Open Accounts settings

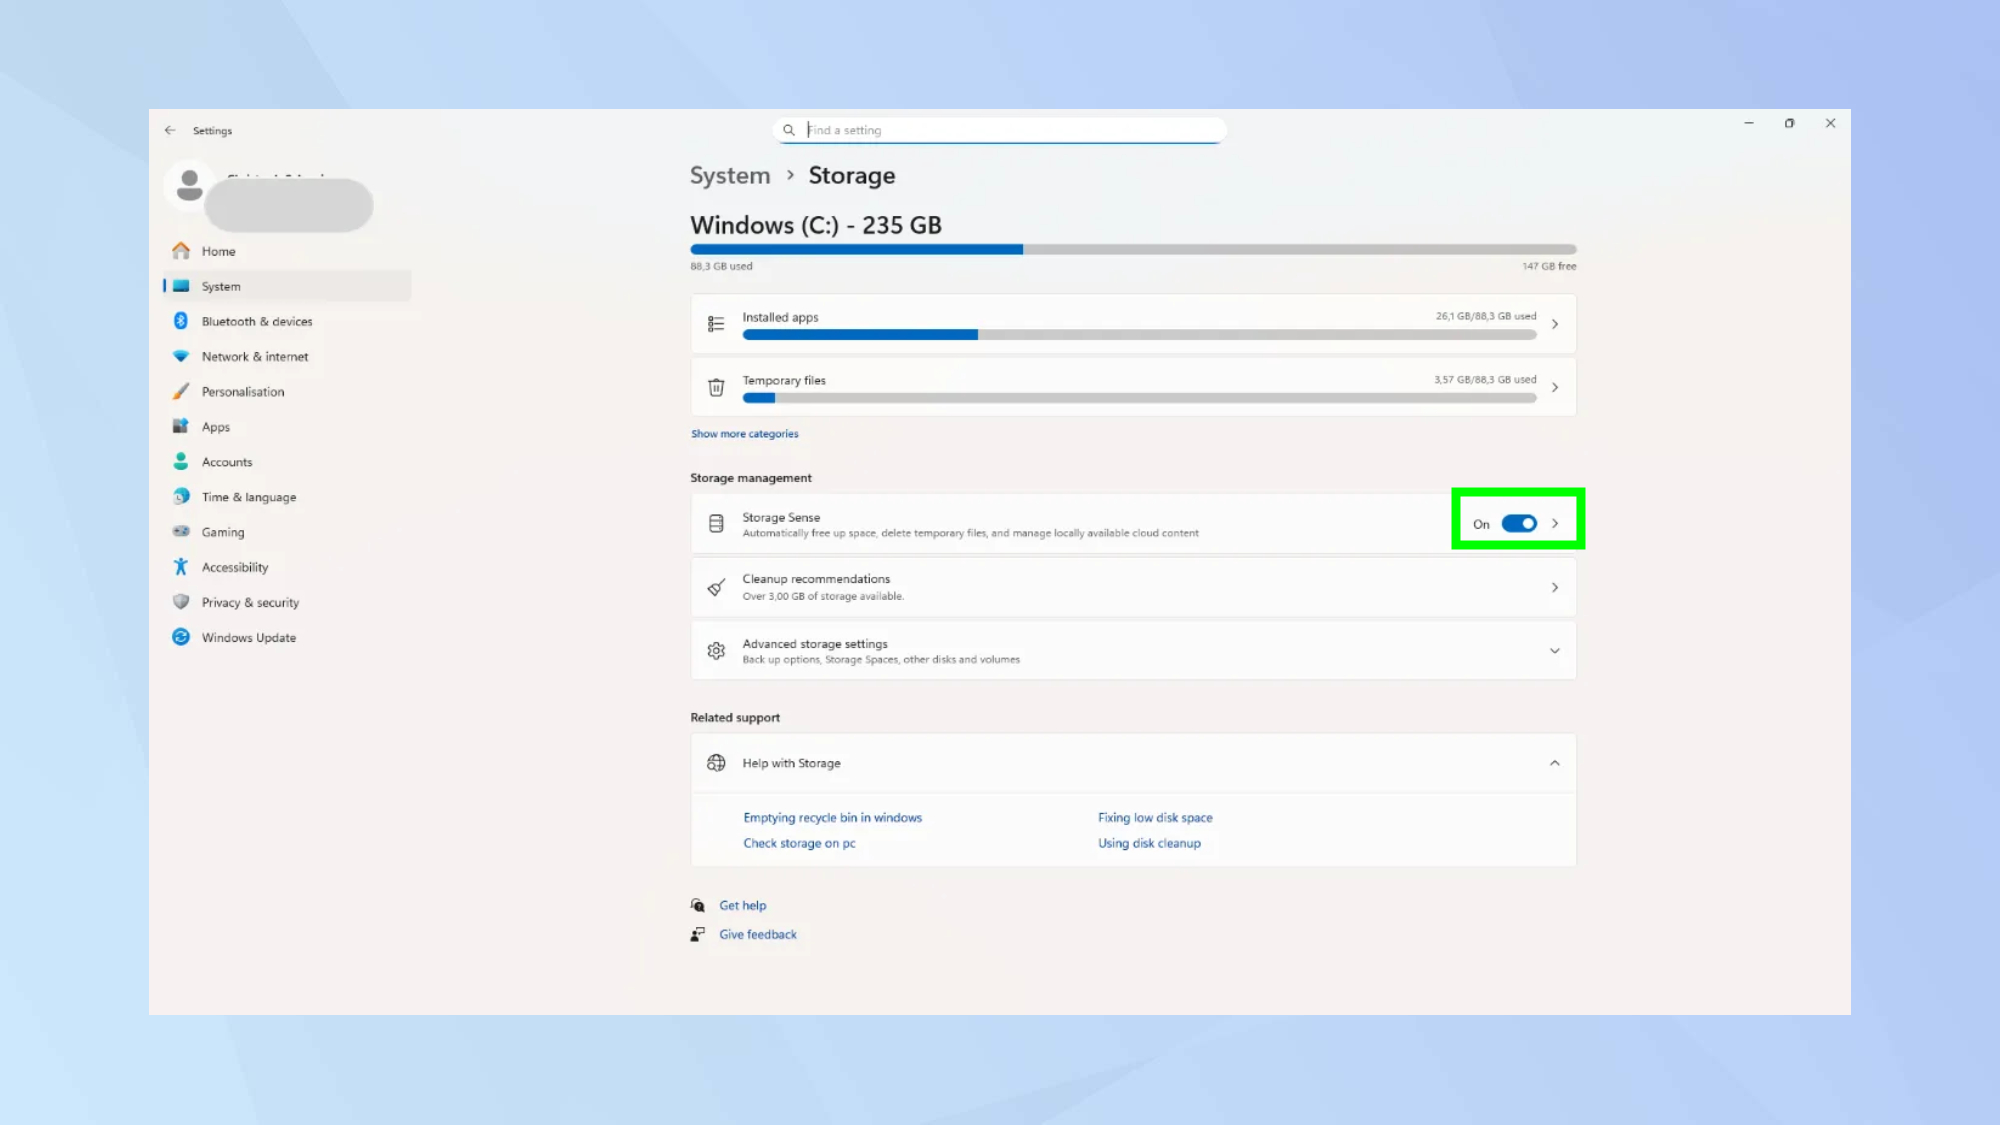tap(226, 461)
